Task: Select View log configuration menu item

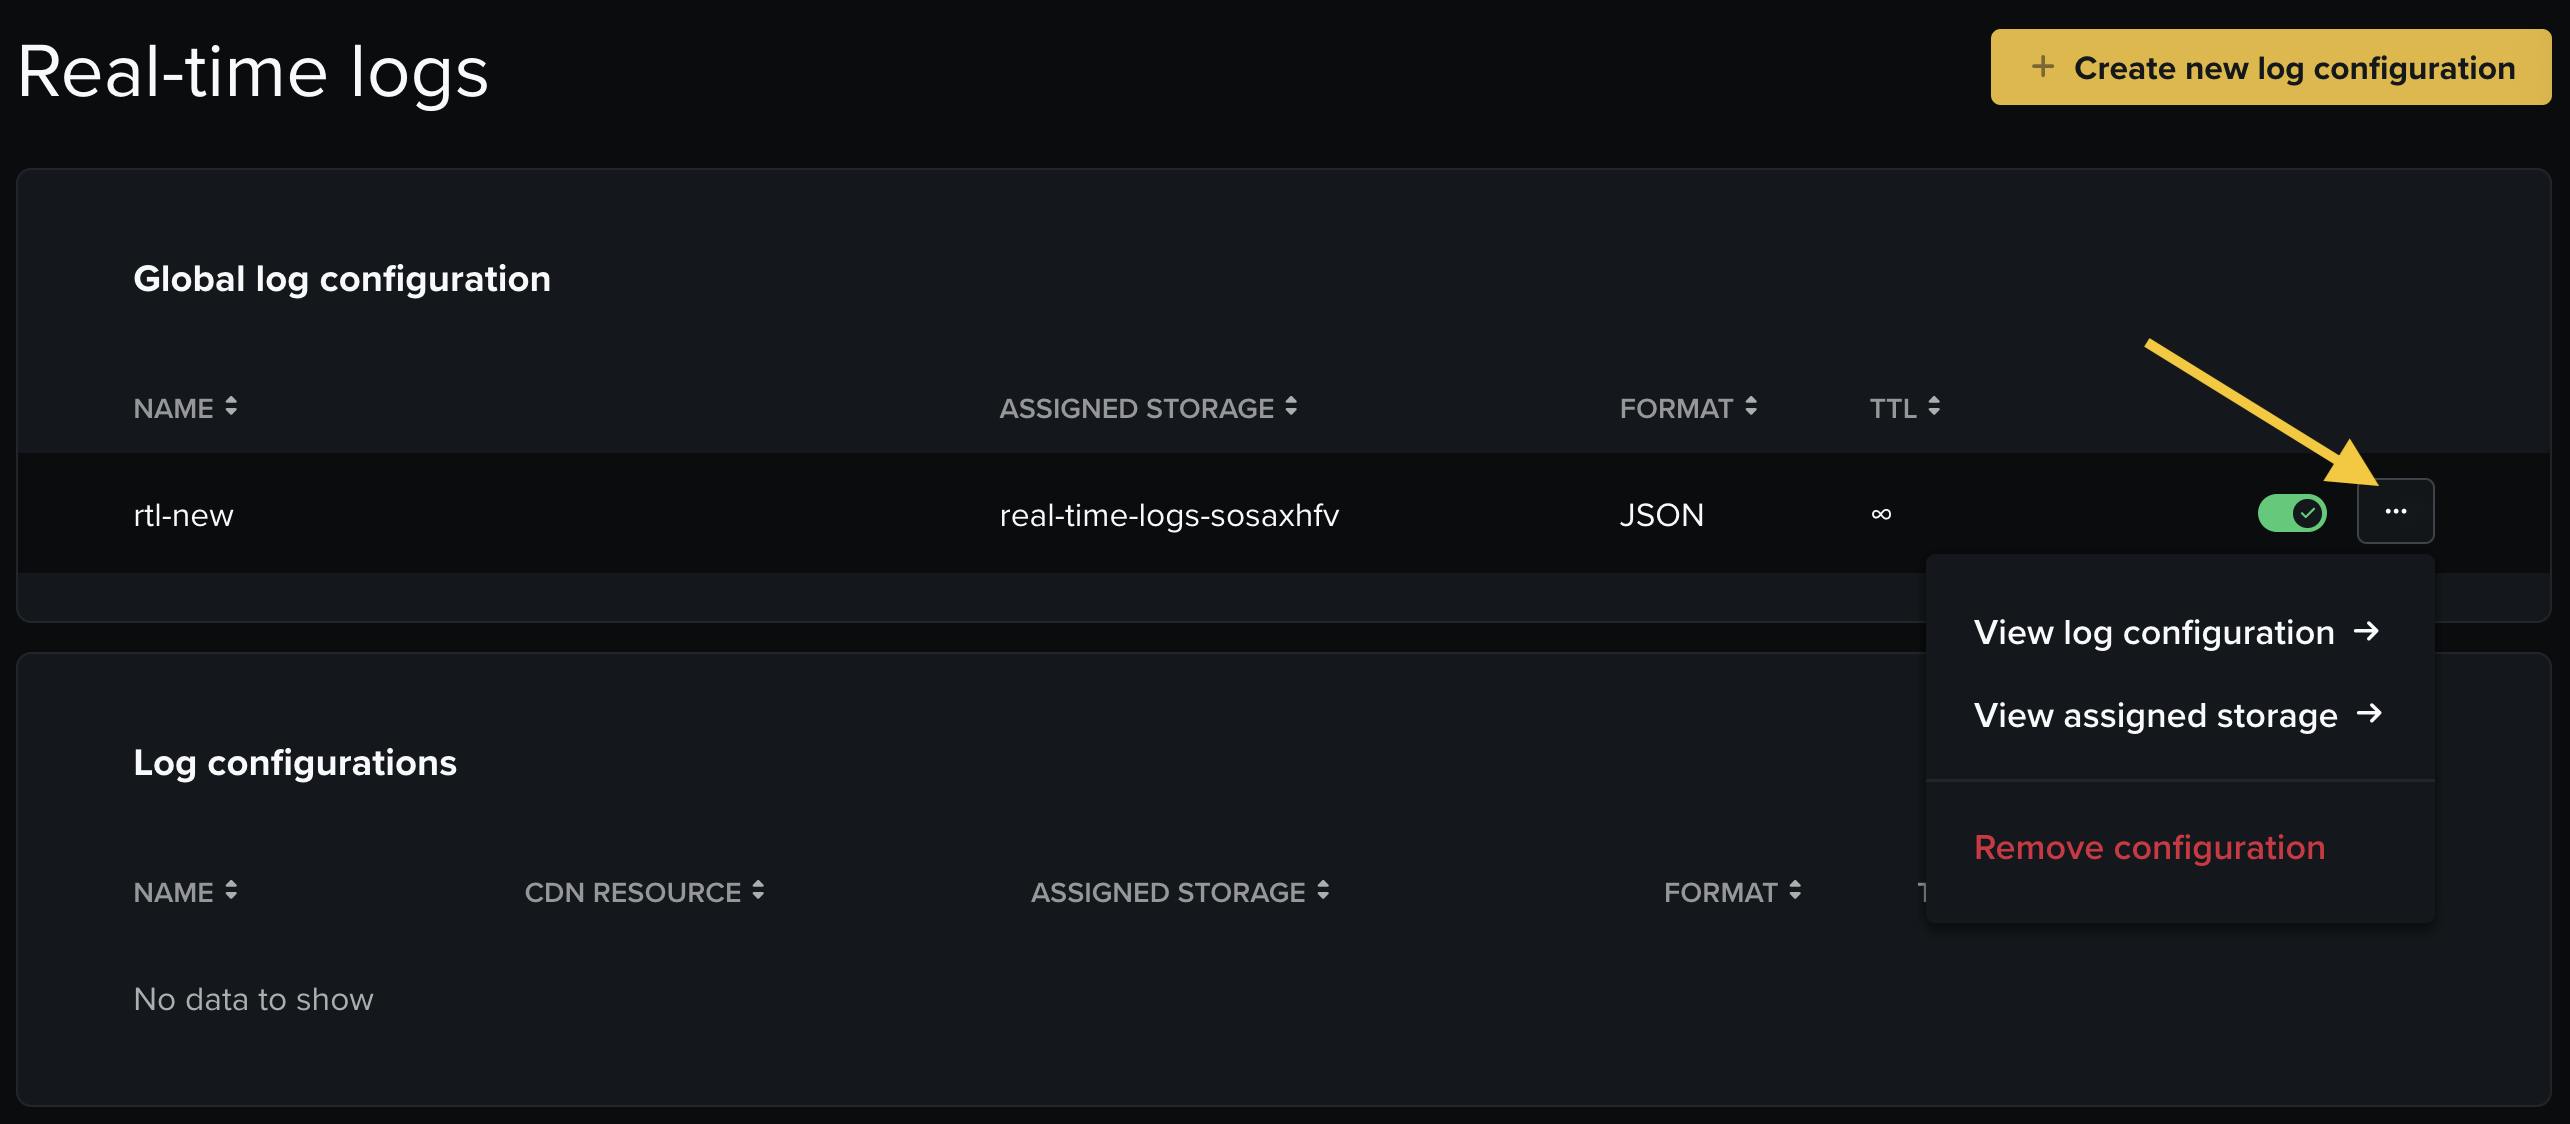Action: [x=2154, y=633]
